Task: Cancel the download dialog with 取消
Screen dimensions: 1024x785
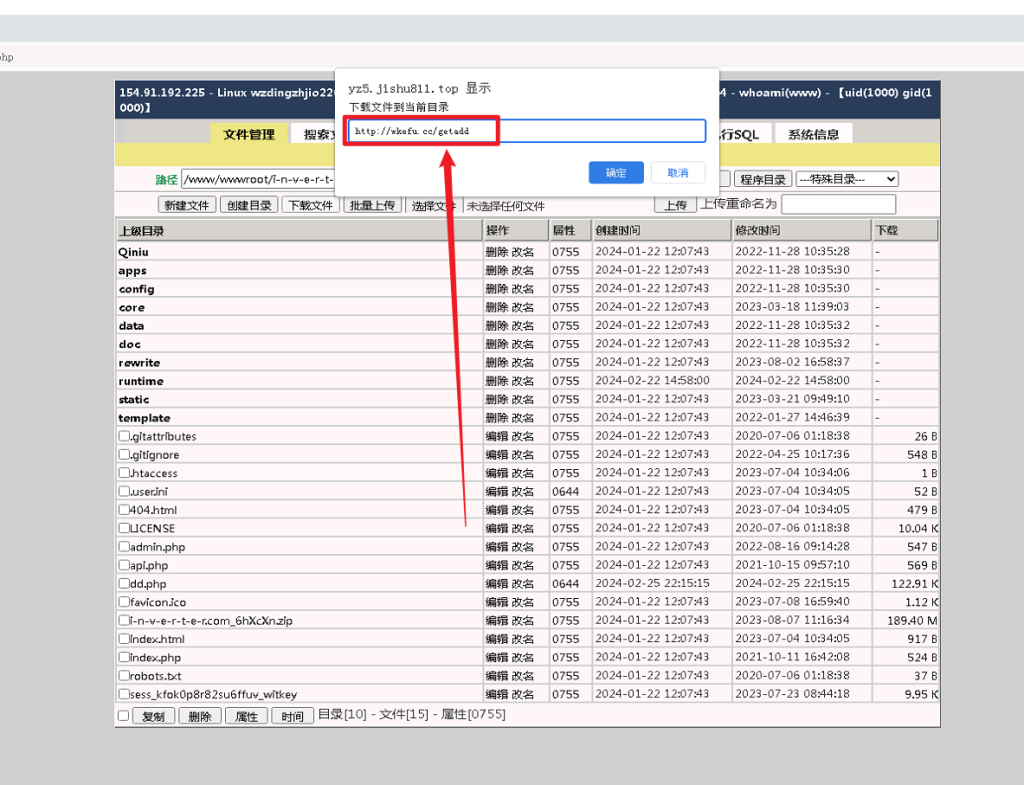Action: pos(678,173)
